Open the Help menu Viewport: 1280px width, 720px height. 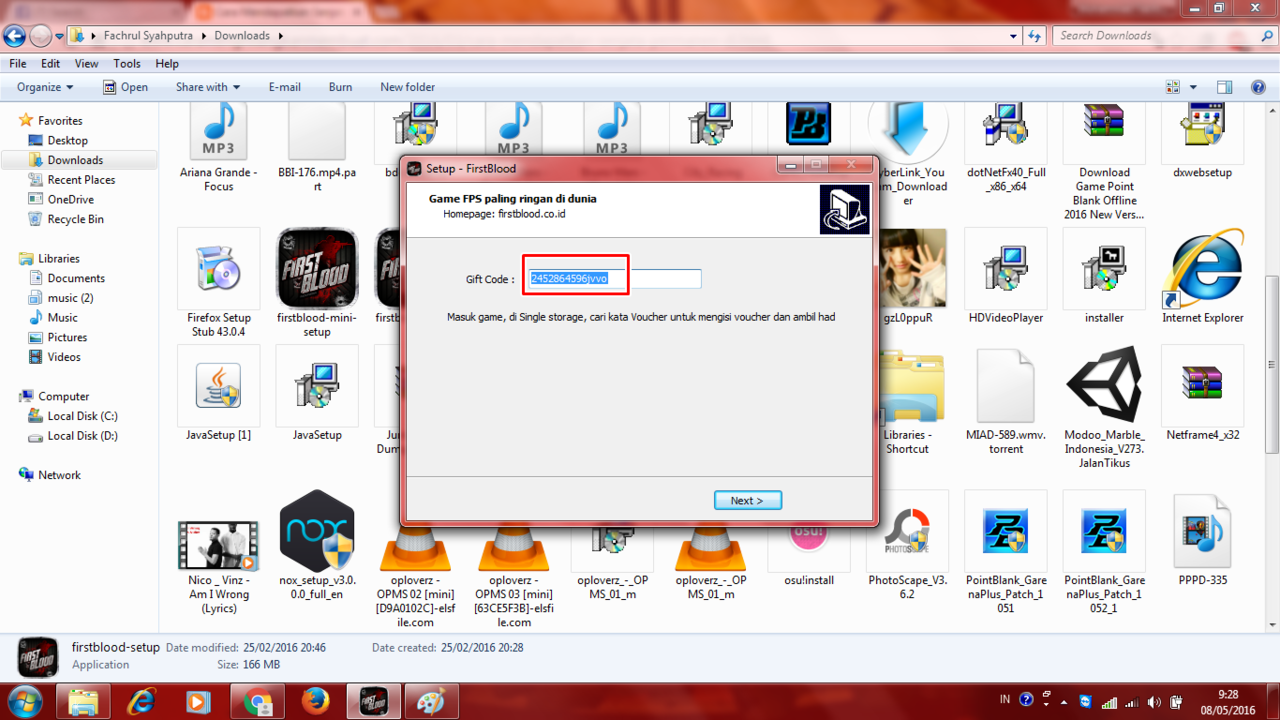[167, 64]
